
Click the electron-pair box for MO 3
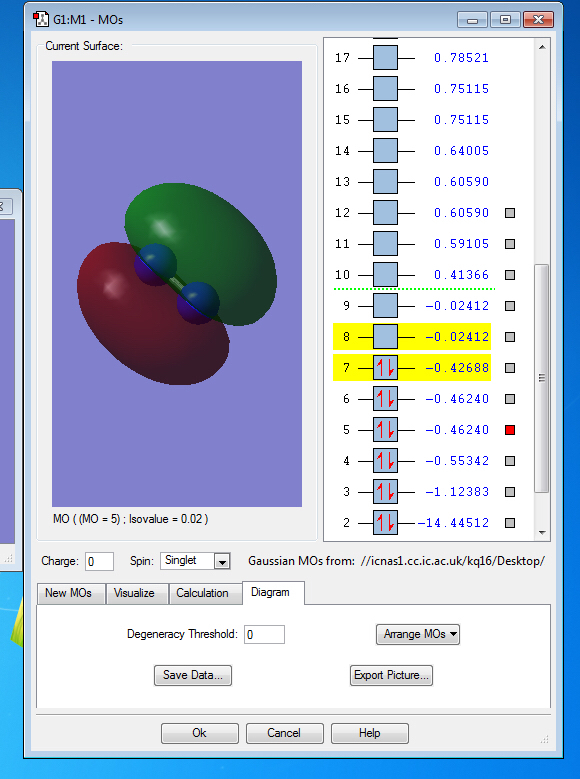(385, 492)
